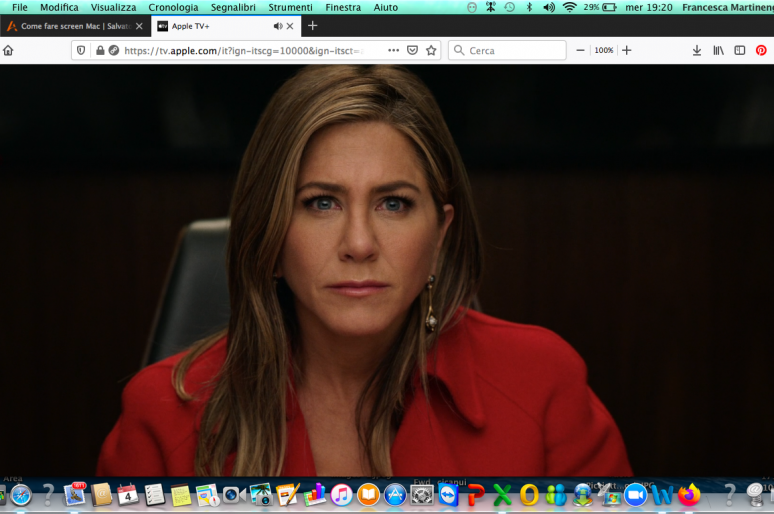Save page to Pocket
The height and width of the screenshot is (514, 774).
[412, 50]
